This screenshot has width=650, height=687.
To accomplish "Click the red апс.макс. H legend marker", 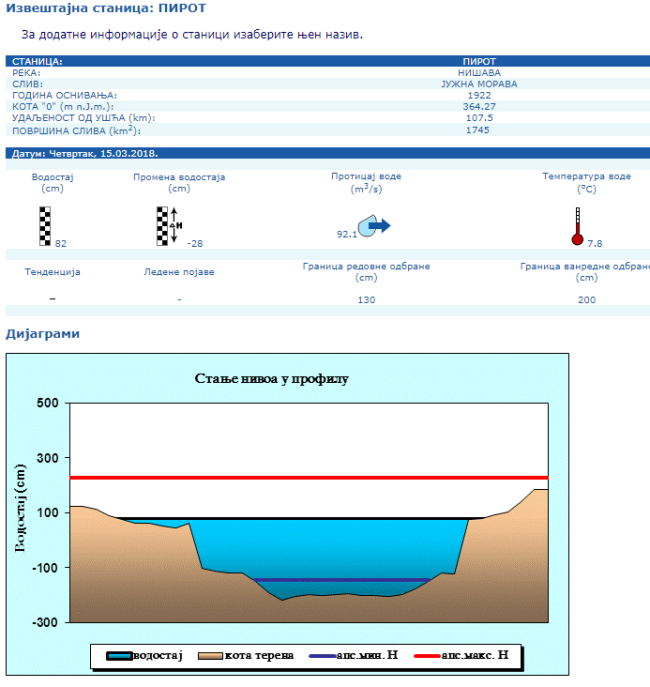I will point(432,656).
